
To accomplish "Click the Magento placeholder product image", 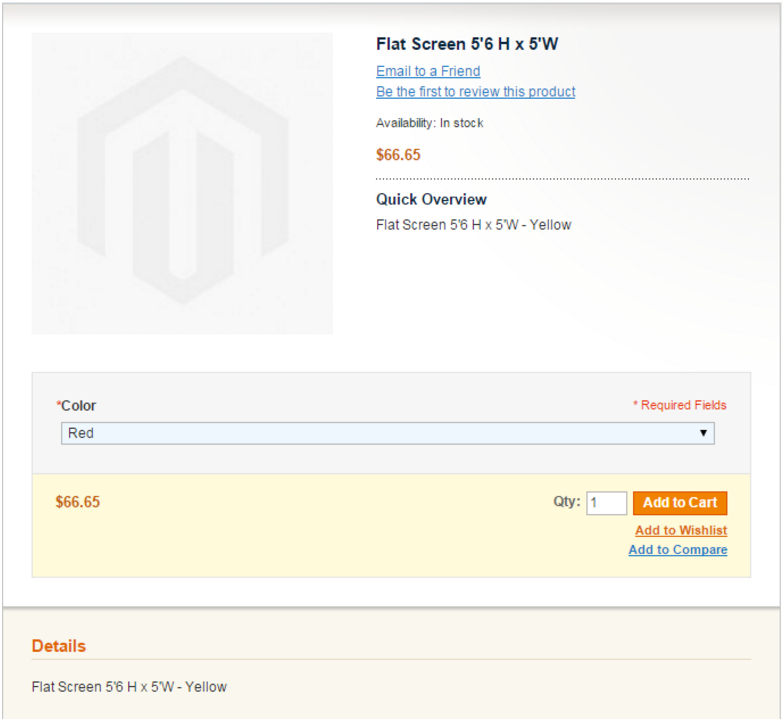I will (182, 183).
